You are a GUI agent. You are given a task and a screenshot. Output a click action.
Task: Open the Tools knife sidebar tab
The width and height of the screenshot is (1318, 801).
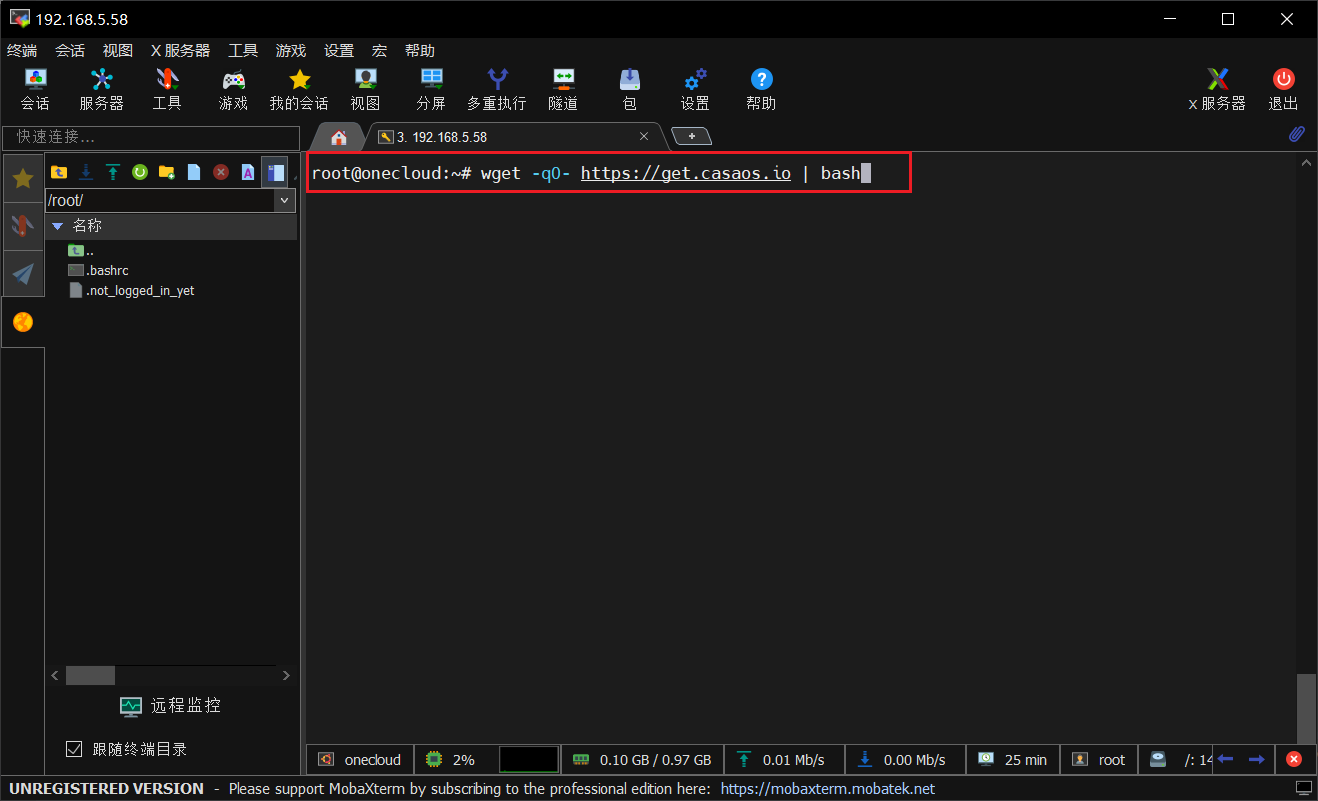(23, 226)
